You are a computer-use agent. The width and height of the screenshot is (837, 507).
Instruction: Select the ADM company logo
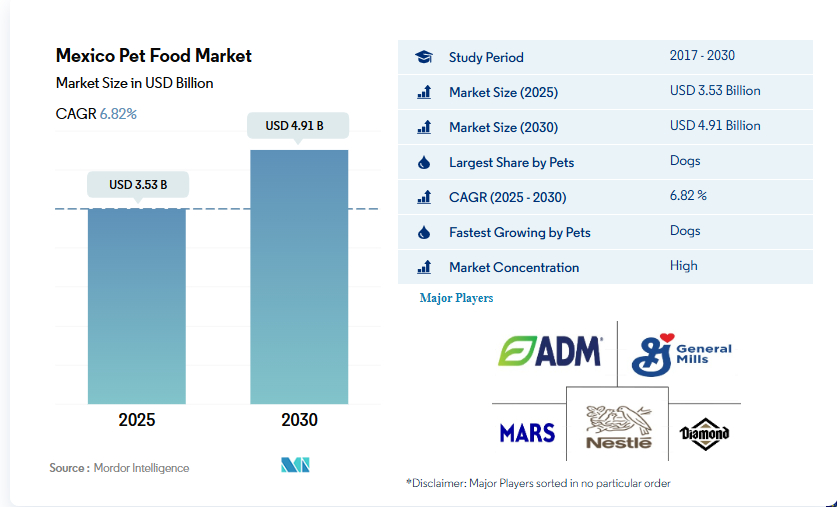pos(550,350)
